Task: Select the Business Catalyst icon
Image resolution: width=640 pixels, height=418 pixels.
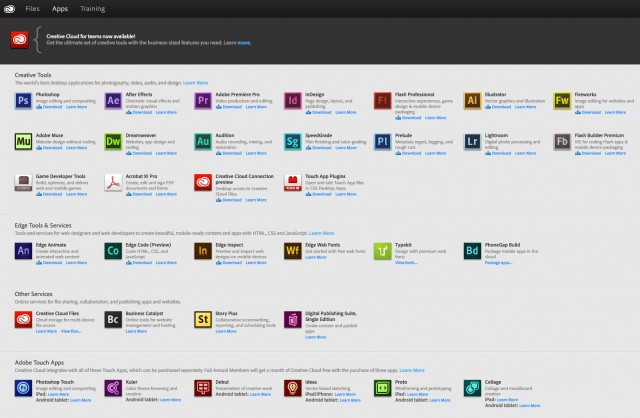Action: pyautogui.click(x=114, y=320)
